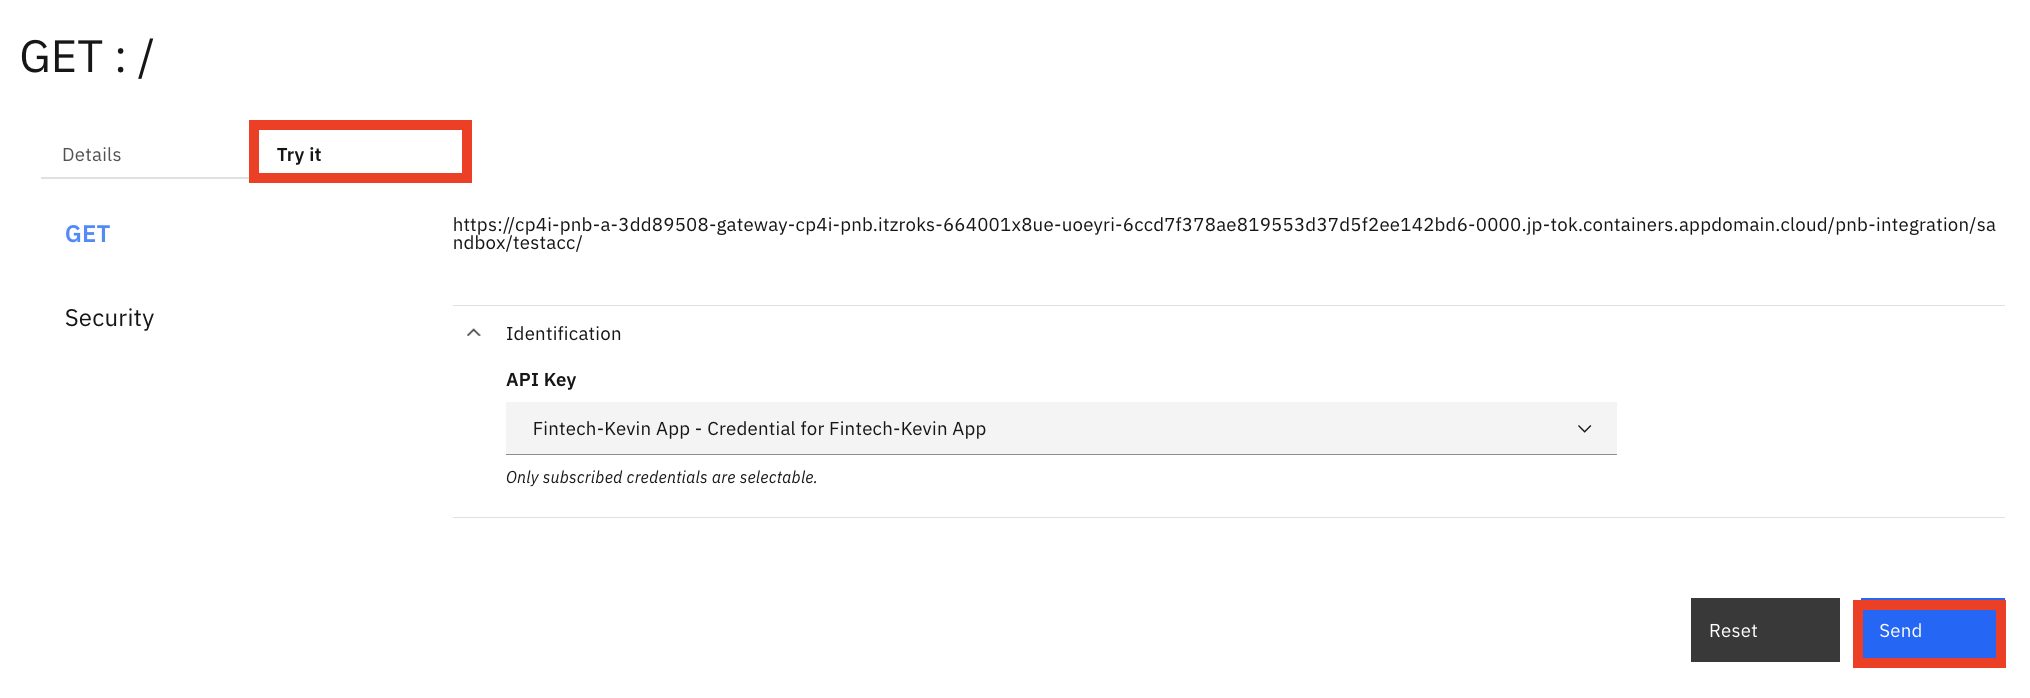Open the GET method link in sidebar
The width and height of the screenshot is (2030, 698).
(87, 233)
